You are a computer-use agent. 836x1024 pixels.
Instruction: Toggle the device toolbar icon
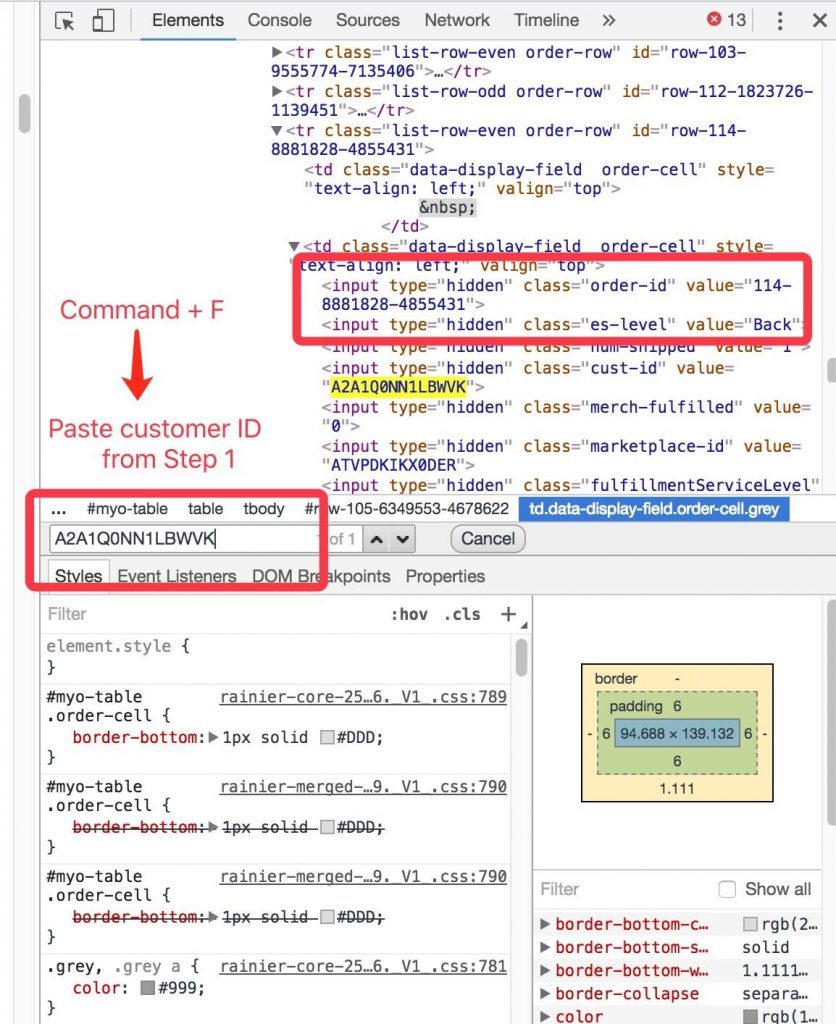(102, 21)
